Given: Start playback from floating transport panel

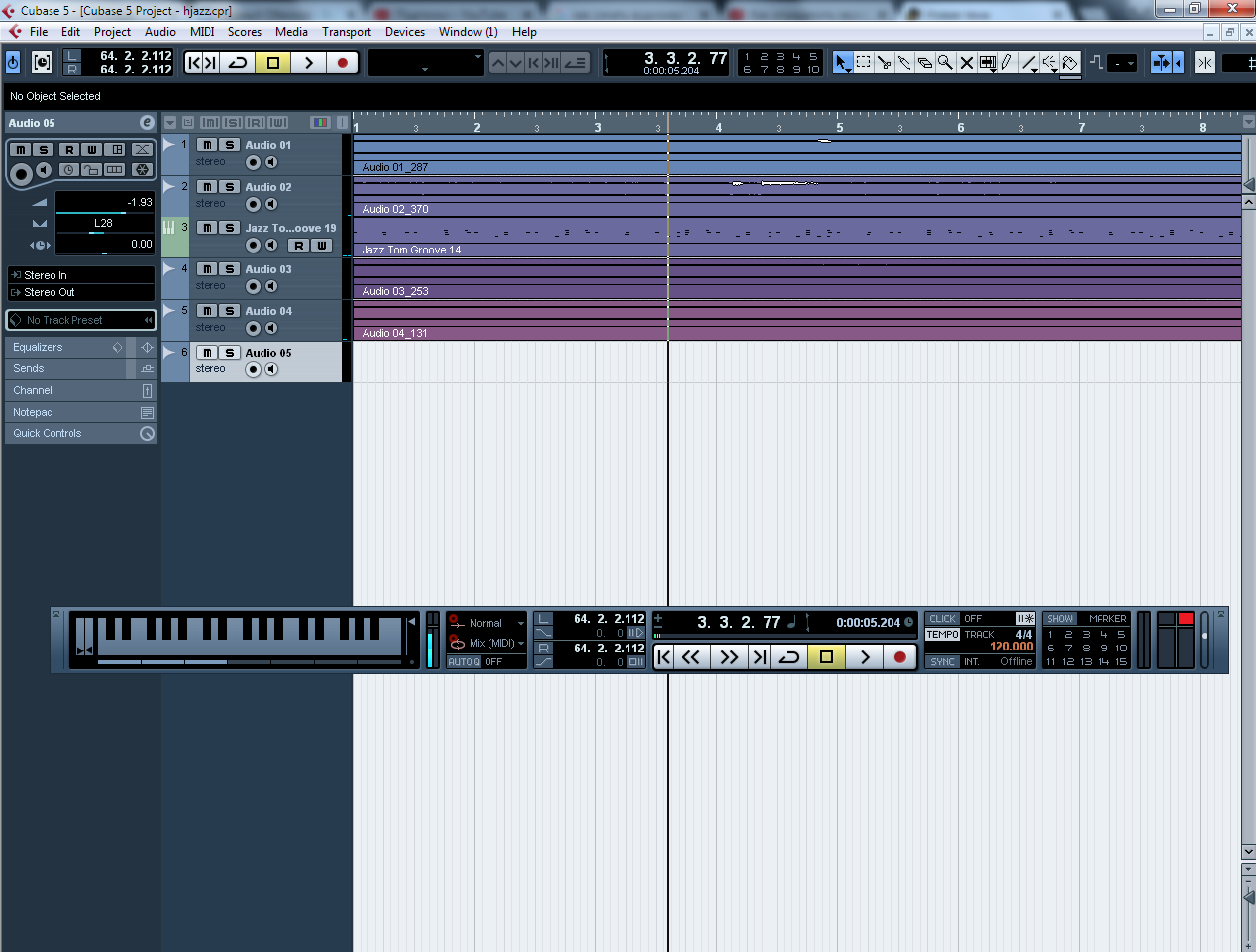Looking at the screenshot, I should point(865,657).
